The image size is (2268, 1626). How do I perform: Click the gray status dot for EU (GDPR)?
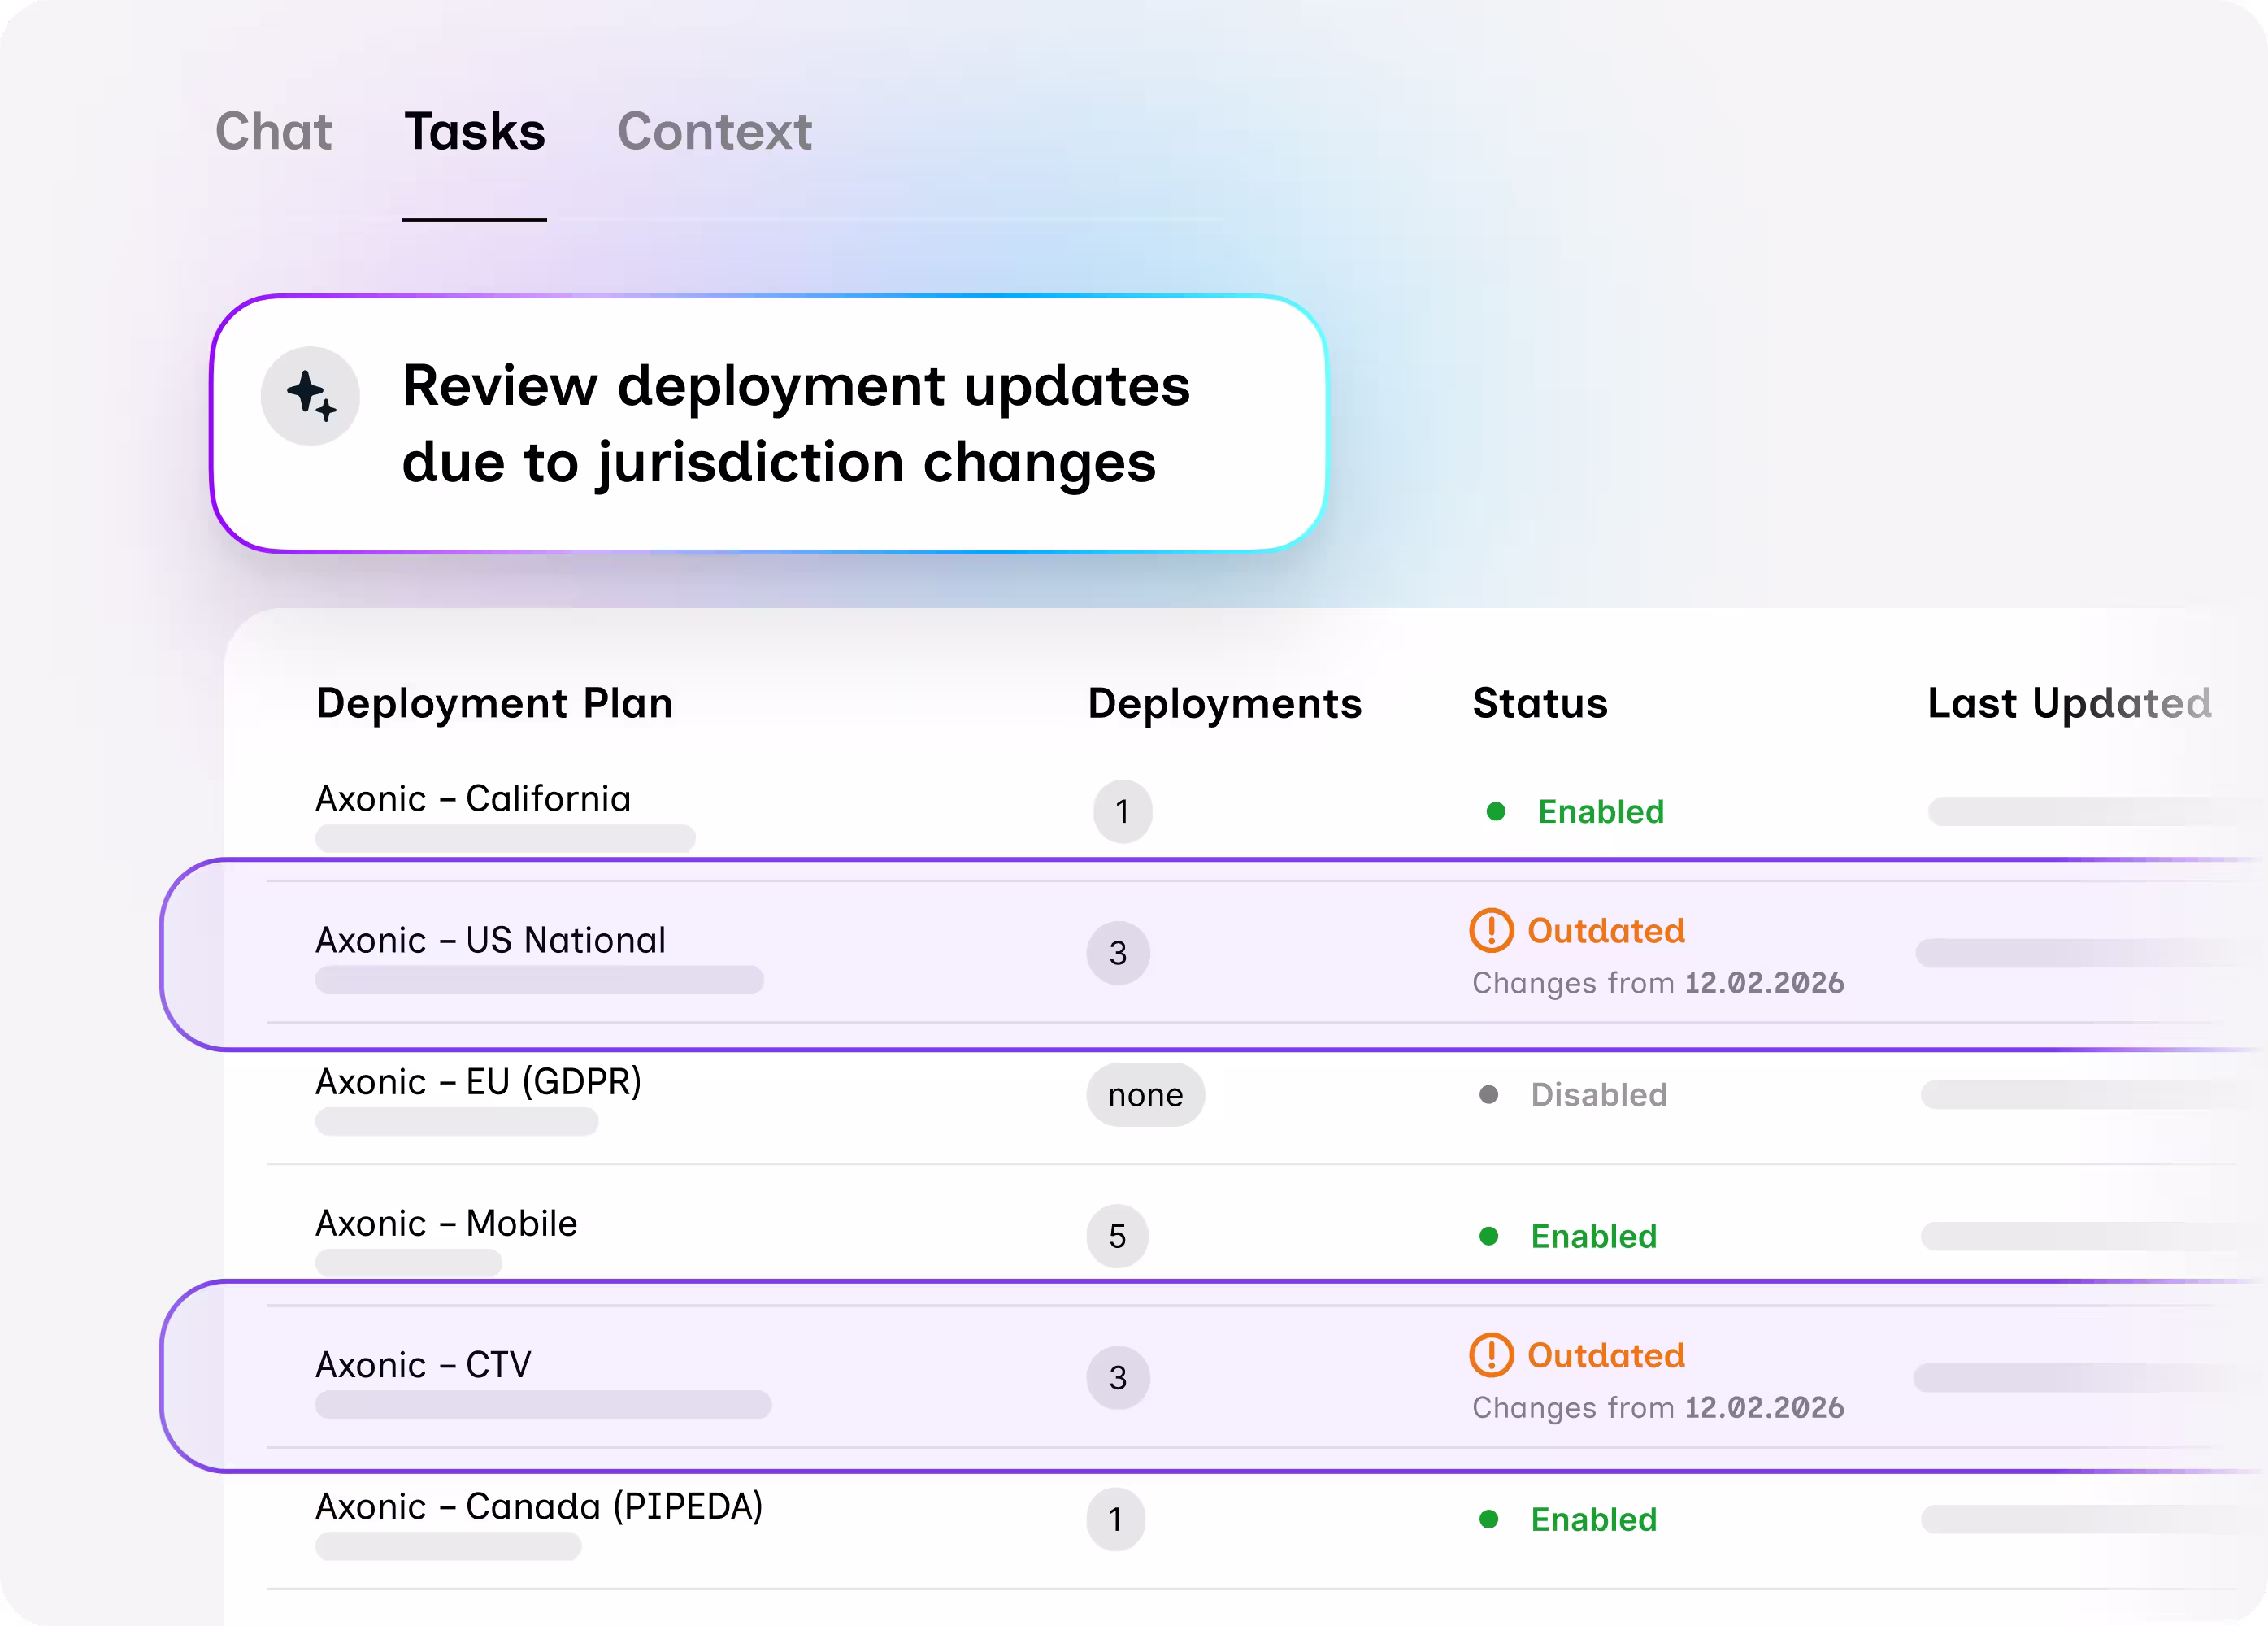(1489, 1095)
